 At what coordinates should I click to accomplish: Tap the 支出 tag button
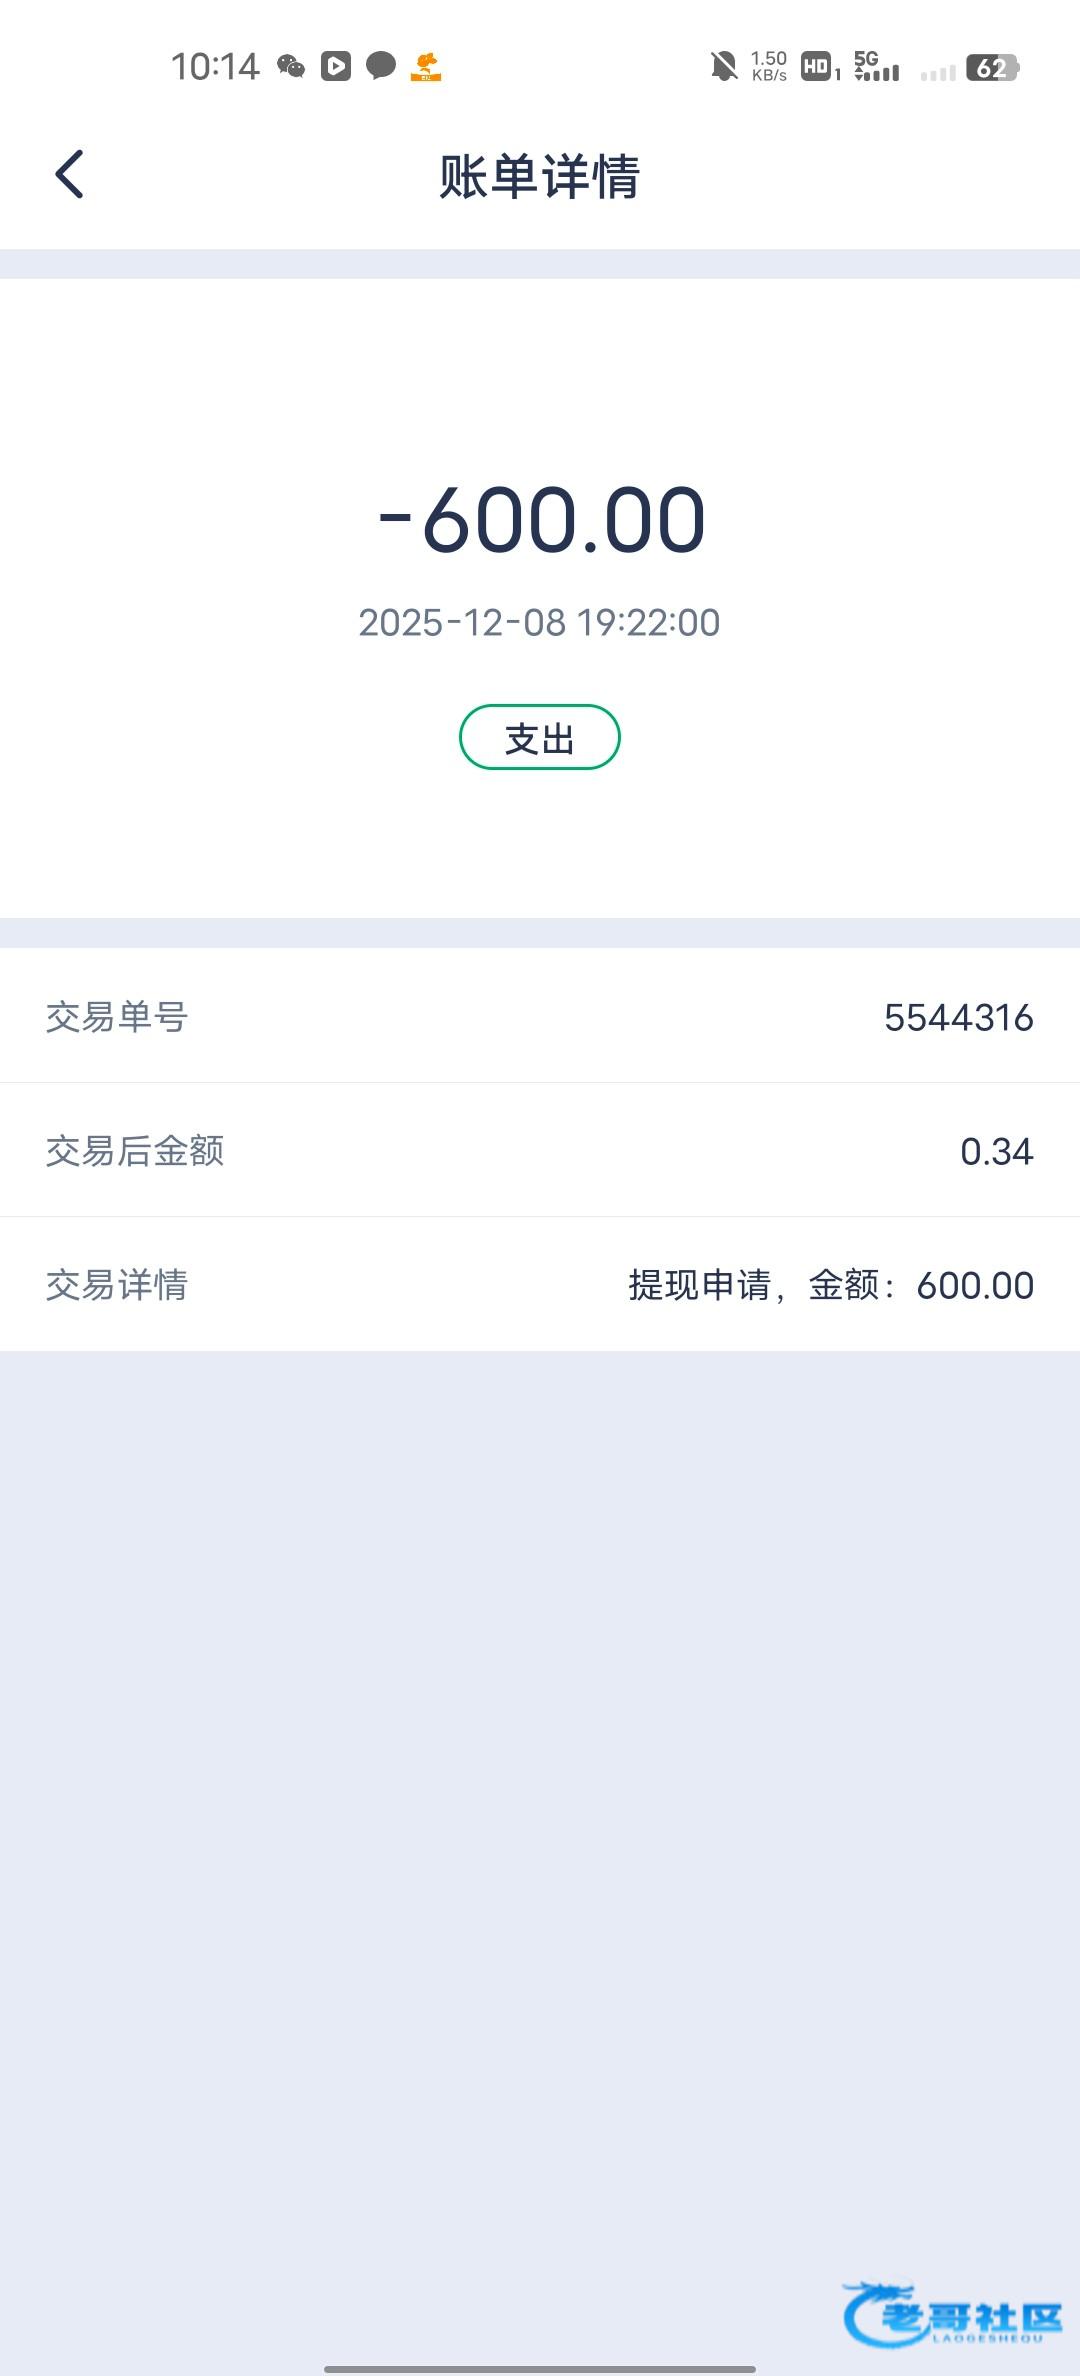coord(540,738)
